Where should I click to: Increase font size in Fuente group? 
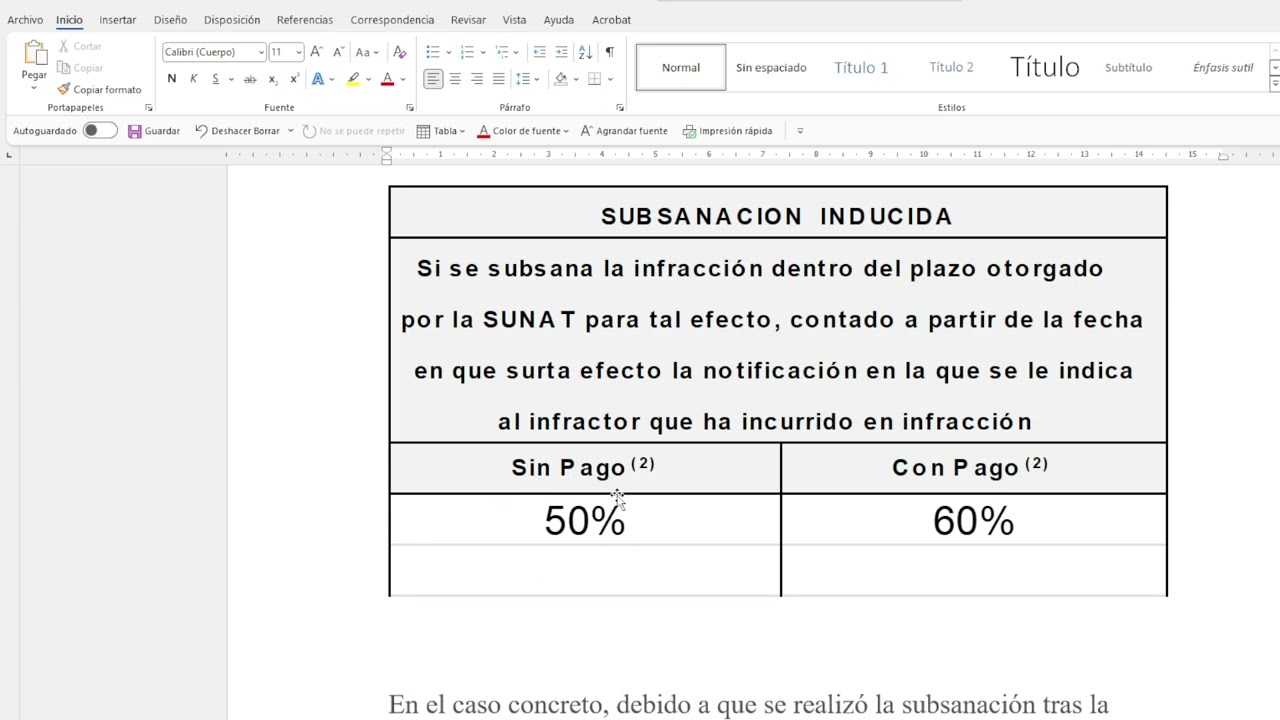(316, 52)
